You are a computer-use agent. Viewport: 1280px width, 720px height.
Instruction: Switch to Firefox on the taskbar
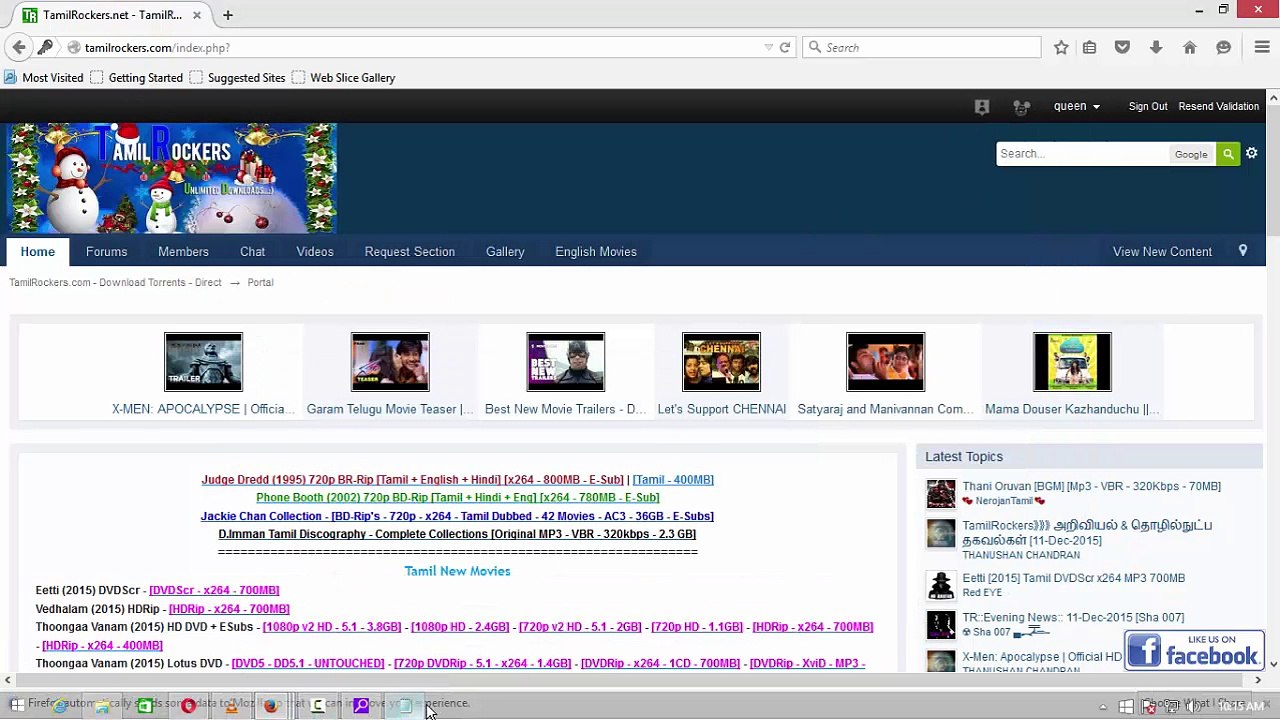coord(271,705)
